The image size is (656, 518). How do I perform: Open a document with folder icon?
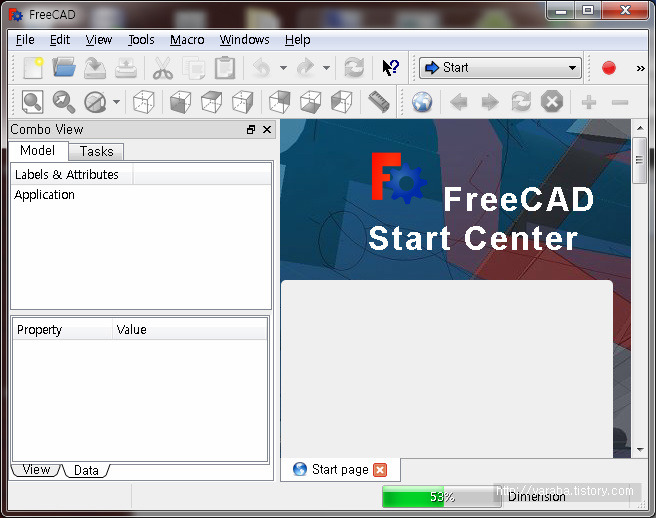(x=64, y=68)
